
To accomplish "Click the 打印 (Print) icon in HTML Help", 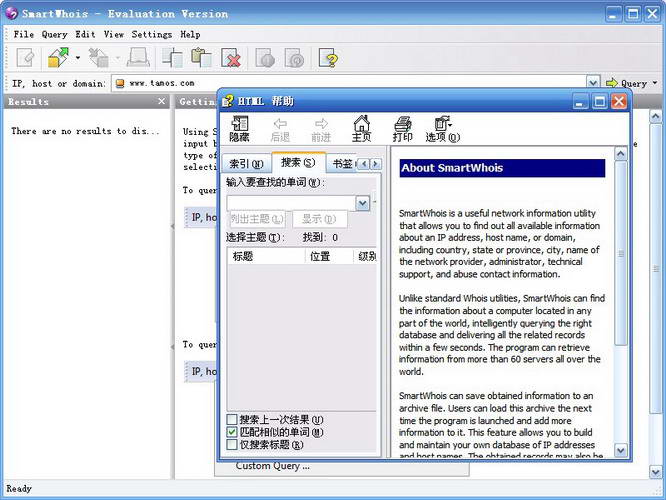I will pyautogui.click(x=402, y=129).
